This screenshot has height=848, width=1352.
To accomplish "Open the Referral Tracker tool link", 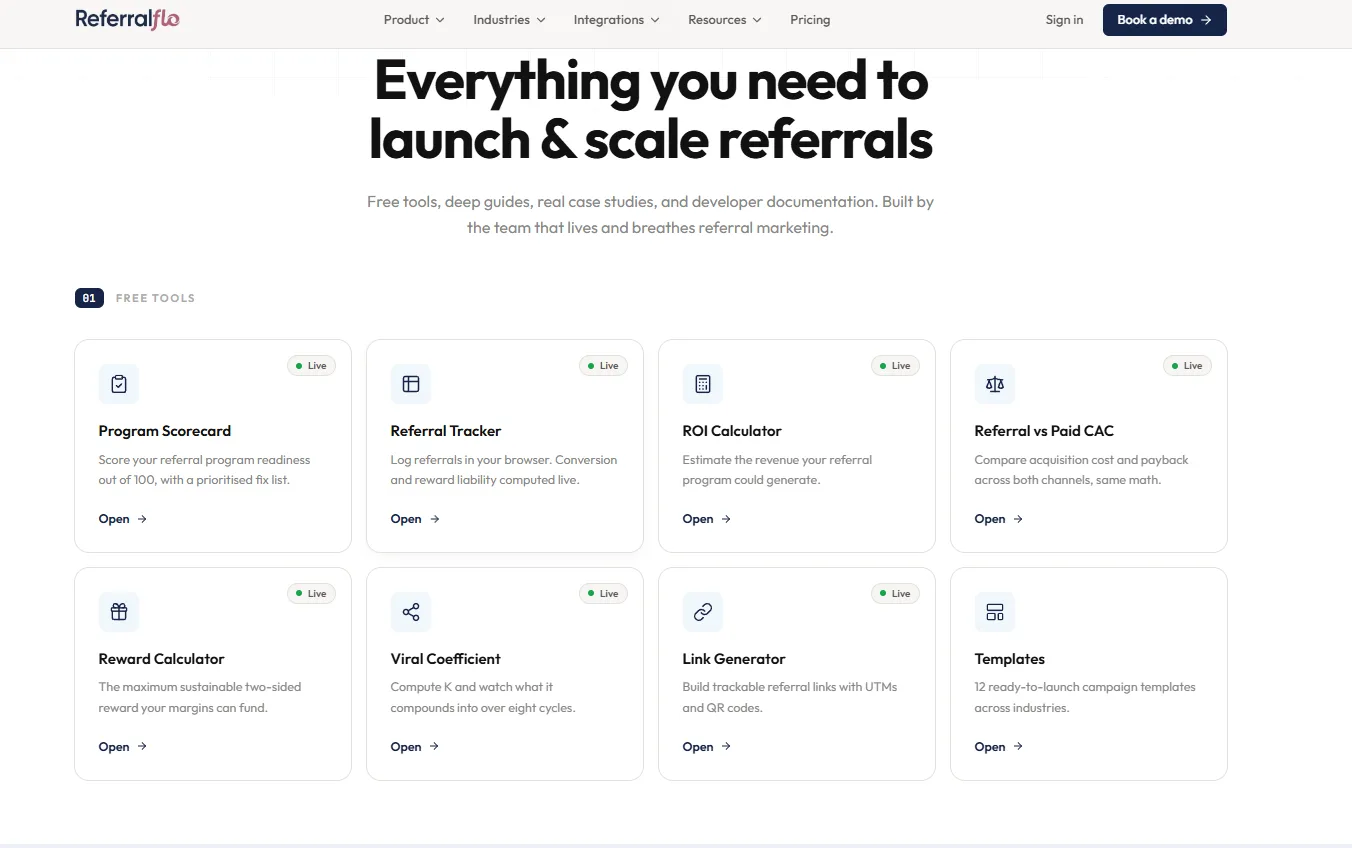I will pos(415,519).
